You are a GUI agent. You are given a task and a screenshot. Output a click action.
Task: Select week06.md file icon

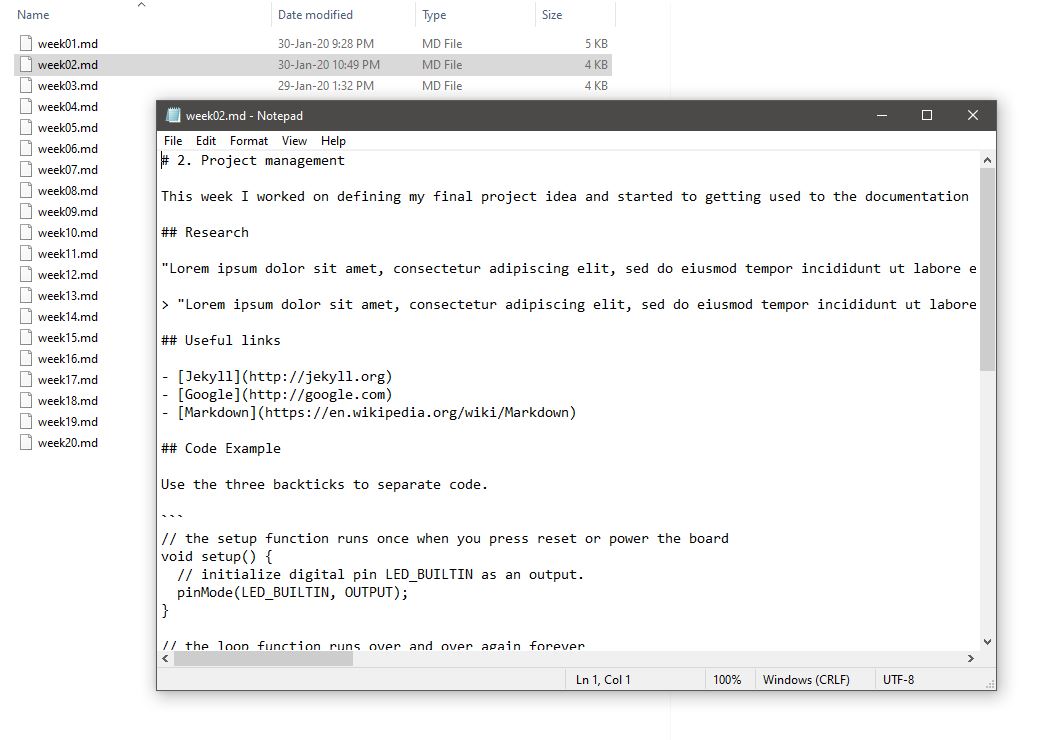click(x=26, y=149)
